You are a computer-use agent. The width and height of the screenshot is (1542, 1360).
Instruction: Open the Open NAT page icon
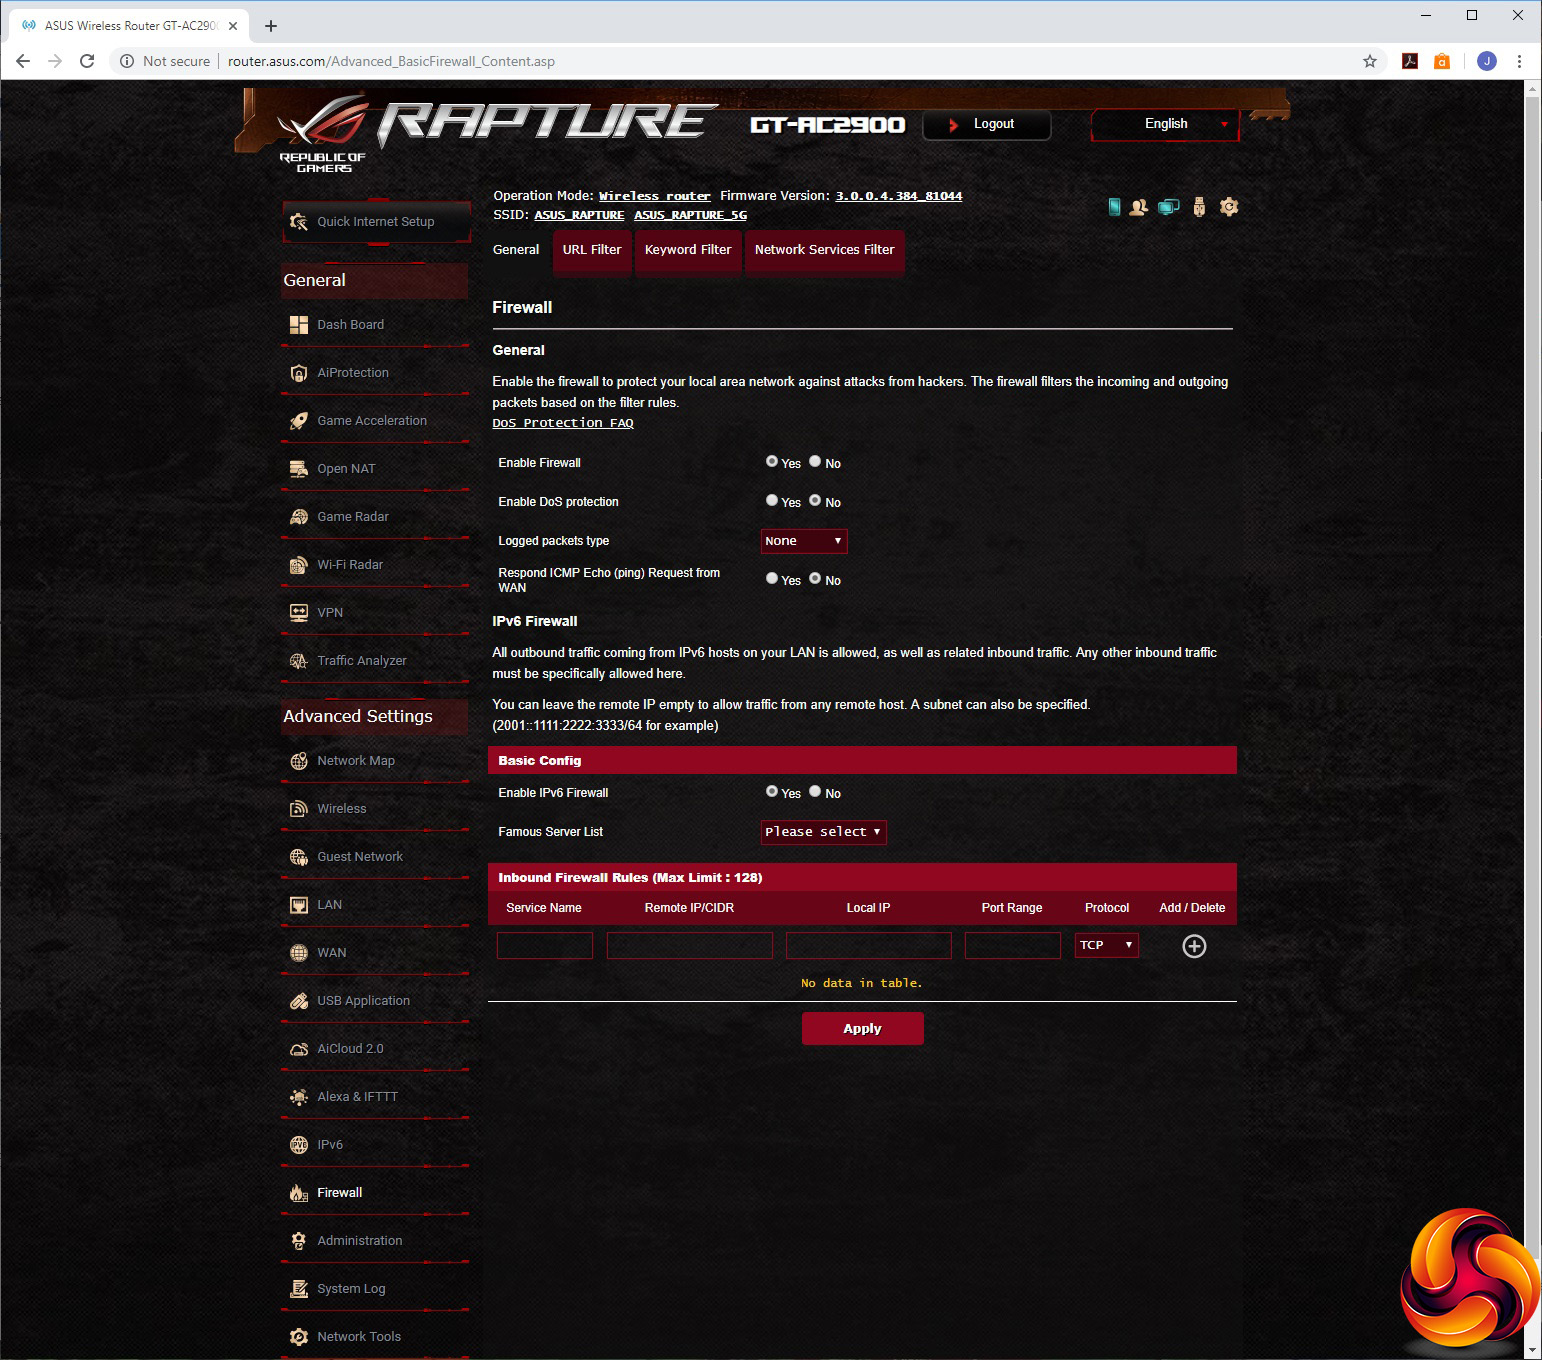(298, 469)
